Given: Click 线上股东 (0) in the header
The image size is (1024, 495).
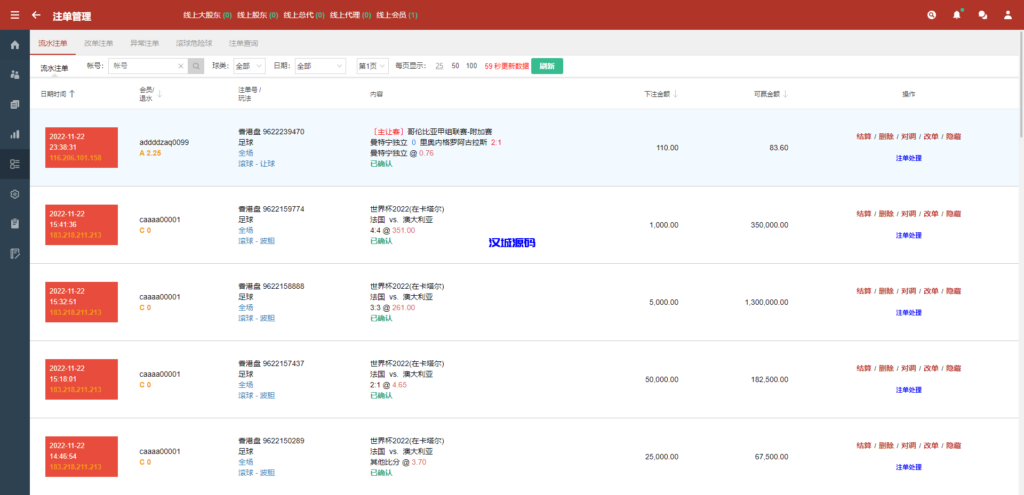Looking at the screenshot, I should point(257,15).
